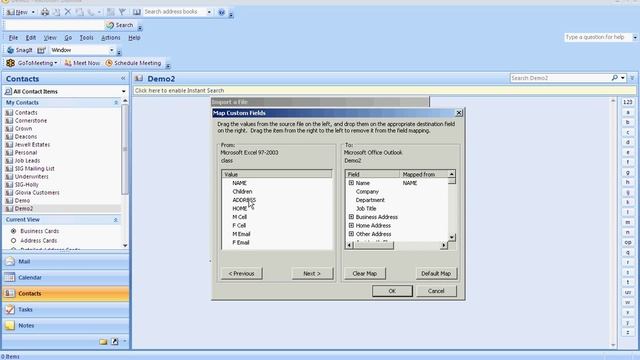Click OK in Map Custom Fields dialog
The width and height of the screenshot is (640, 360).
point(392,291)
